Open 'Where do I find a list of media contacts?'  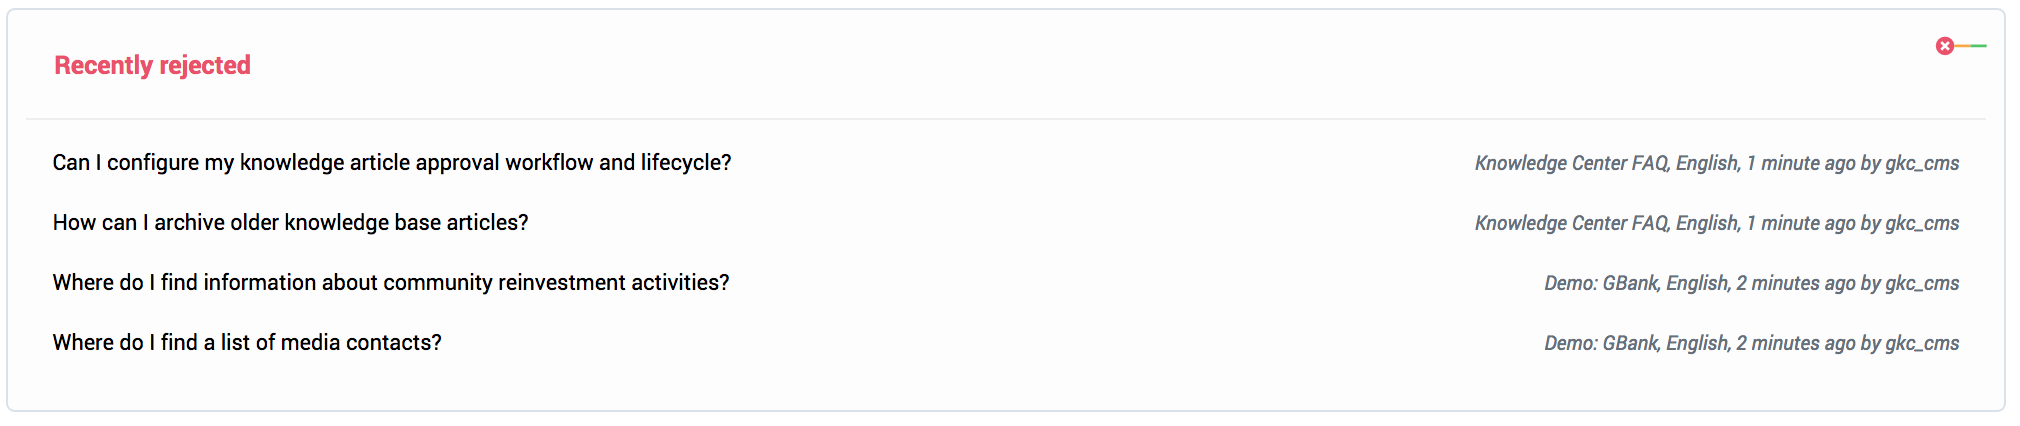coord(247,343)
